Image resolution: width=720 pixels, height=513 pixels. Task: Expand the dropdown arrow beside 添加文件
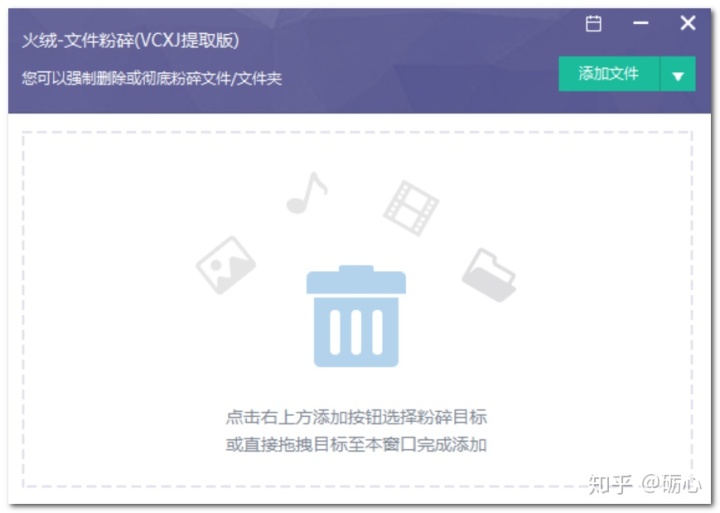coord(678,74)
